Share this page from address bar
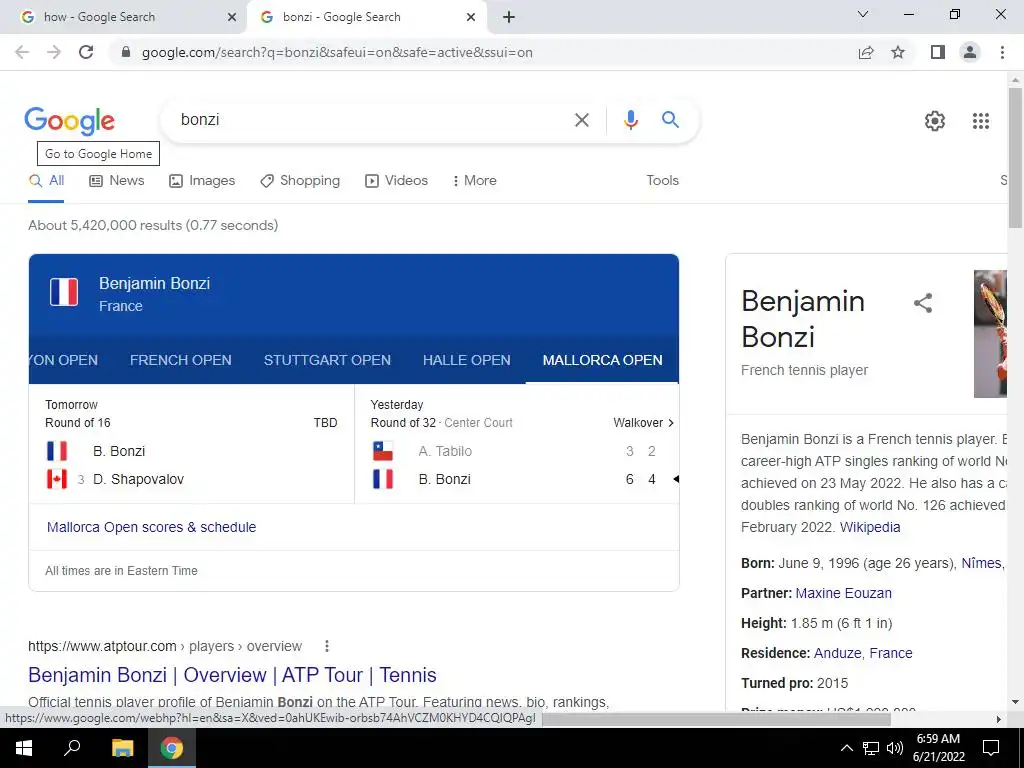The image size is (1024, 768). 866,52
